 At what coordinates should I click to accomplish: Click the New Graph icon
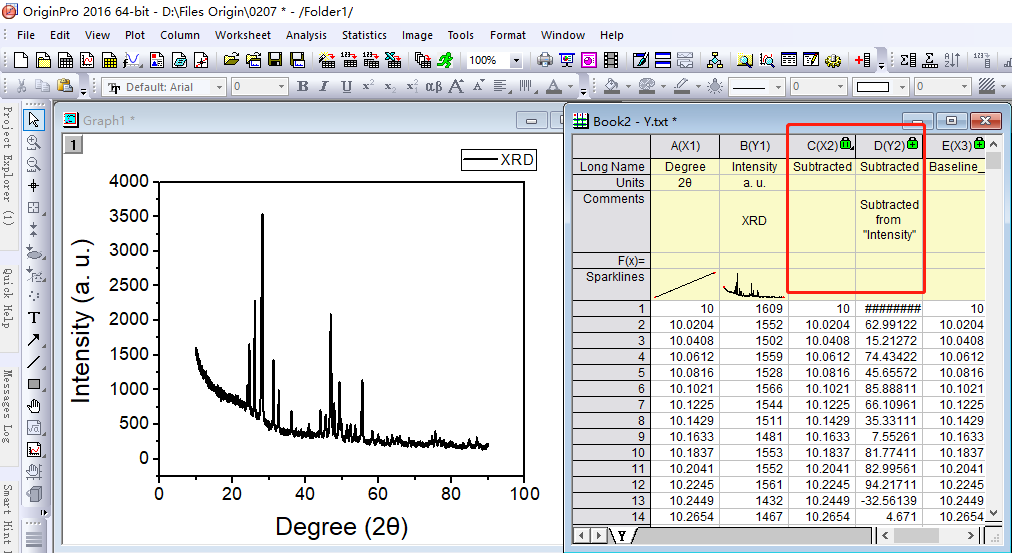(88, 61)
